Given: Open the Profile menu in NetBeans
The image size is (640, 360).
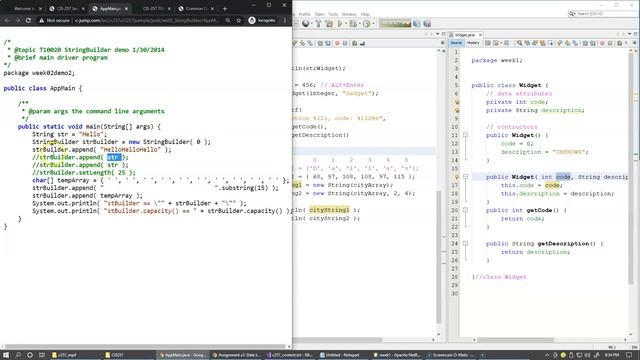Looking at the screenshot, I should click(x=304, y=14).
